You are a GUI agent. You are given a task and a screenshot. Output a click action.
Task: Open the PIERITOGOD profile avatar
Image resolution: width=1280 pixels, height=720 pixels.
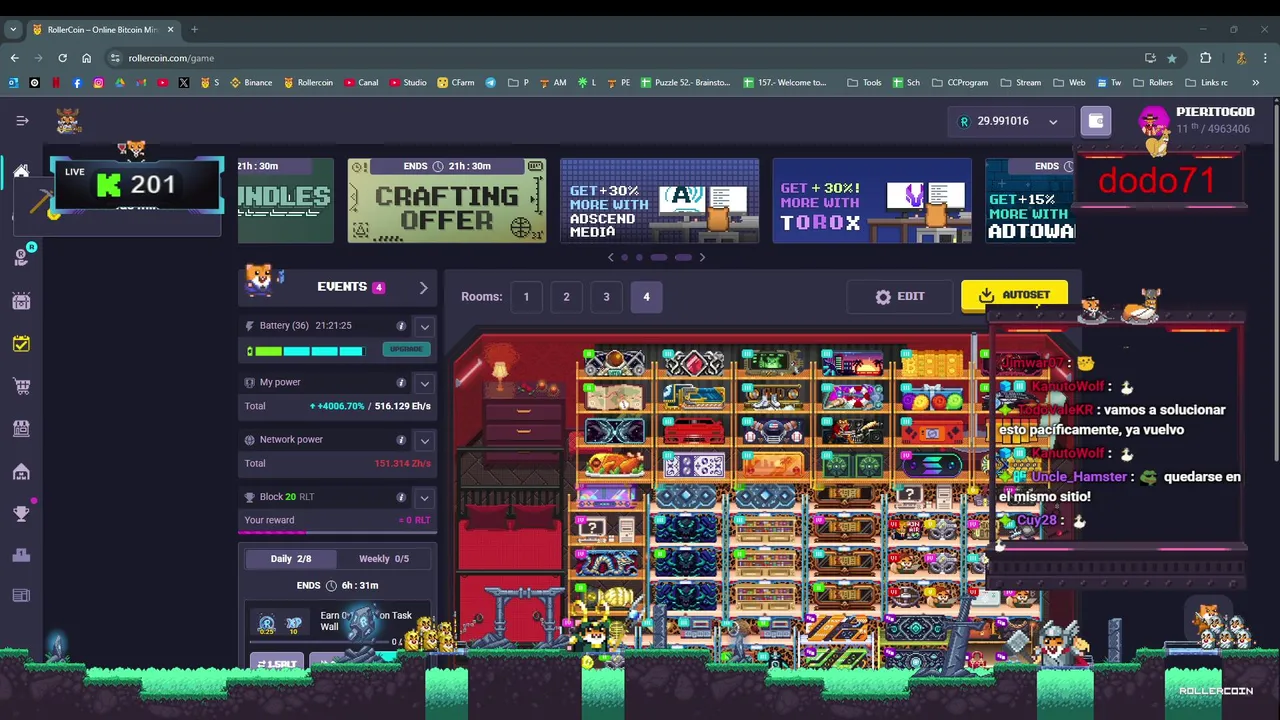(1153, 121)
